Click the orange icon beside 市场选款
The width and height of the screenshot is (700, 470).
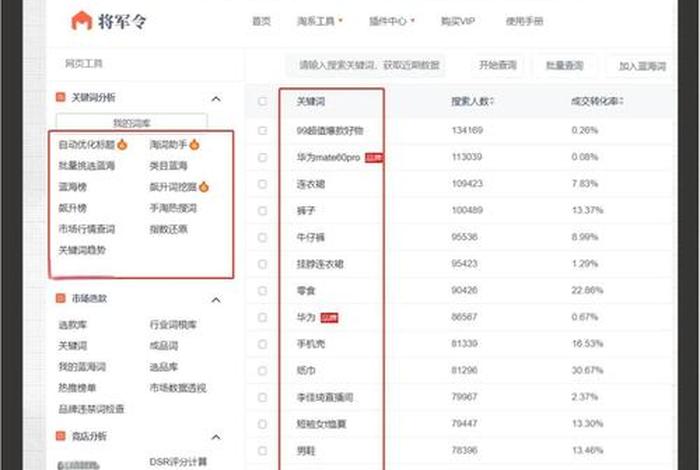tap(60, 298)
